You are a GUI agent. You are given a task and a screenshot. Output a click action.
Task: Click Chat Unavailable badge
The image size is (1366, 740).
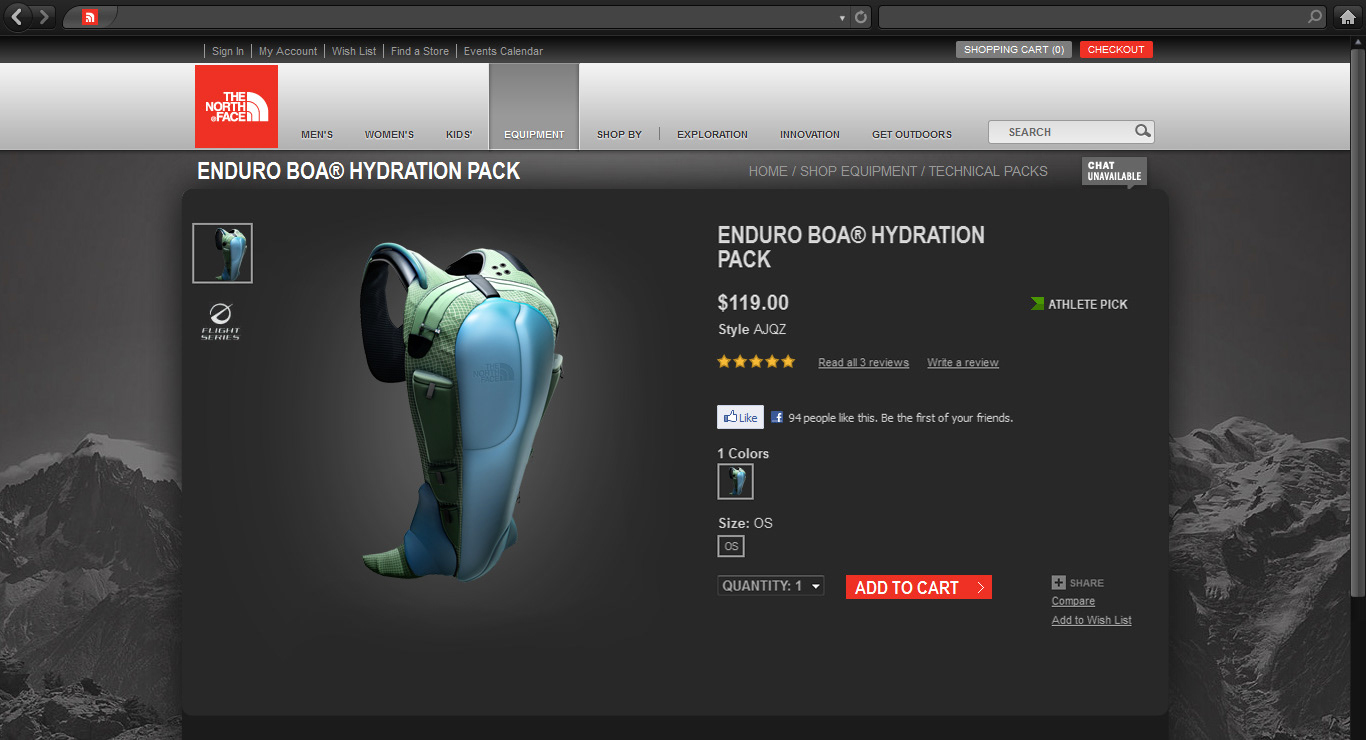(1114, 171)
